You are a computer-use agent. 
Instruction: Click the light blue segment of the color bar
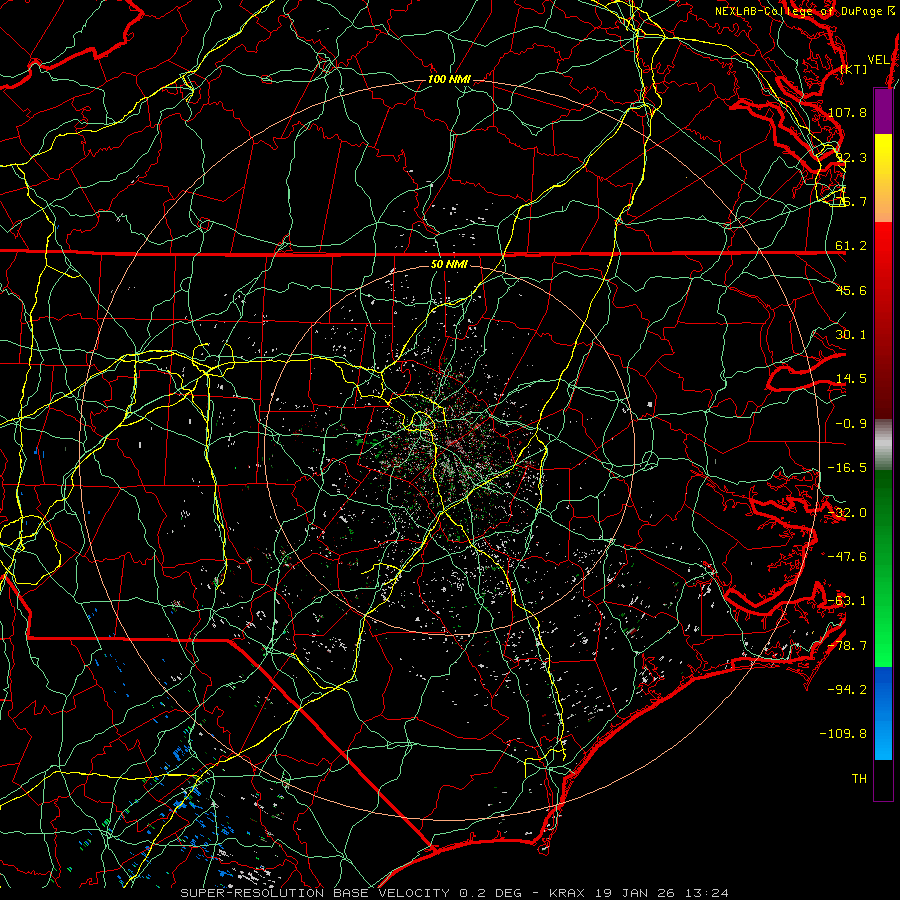click(883, 738)
